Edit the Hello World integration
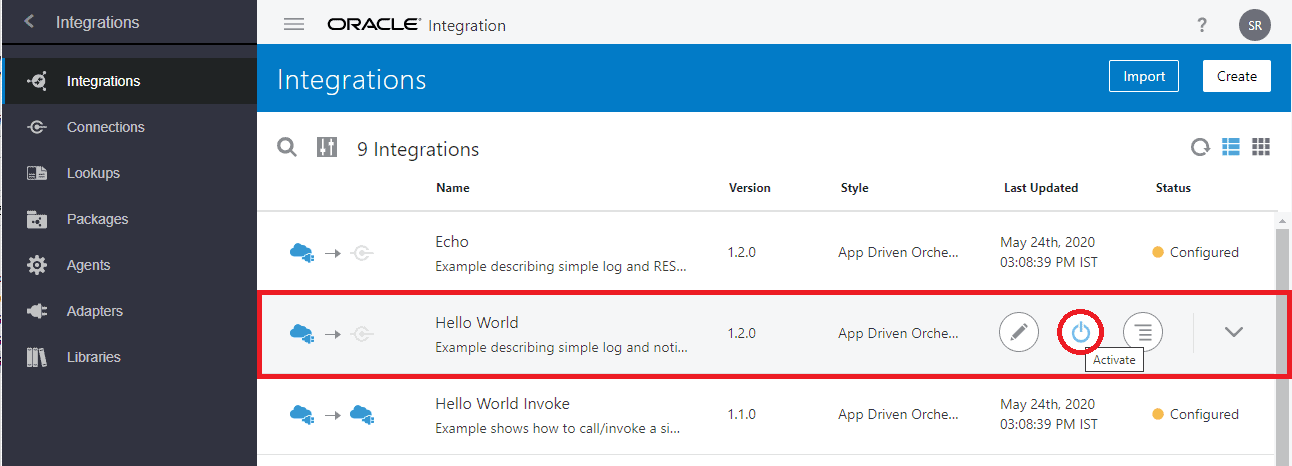The height and width of the screenshot is (466, 1292). pyautogui.click(x=1019, y=332)
